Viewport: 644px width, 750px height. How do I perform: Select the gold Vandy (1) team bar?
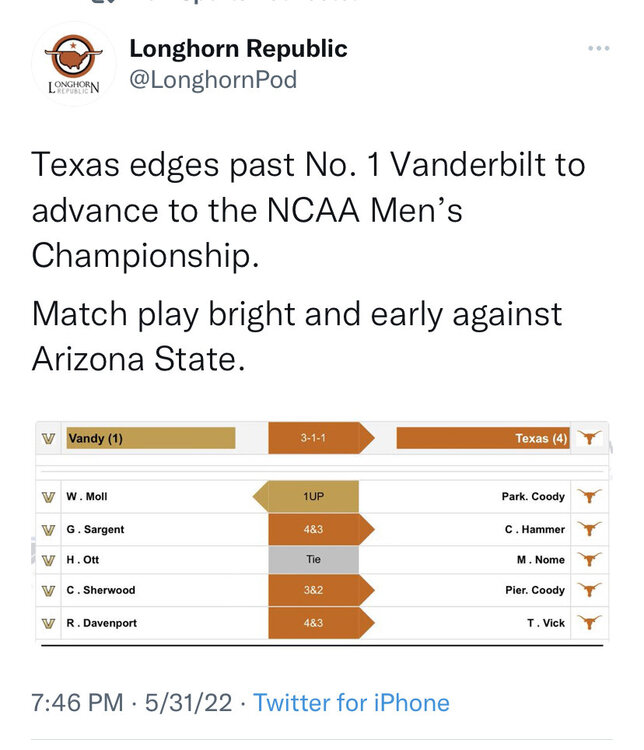tap(149, 438)
